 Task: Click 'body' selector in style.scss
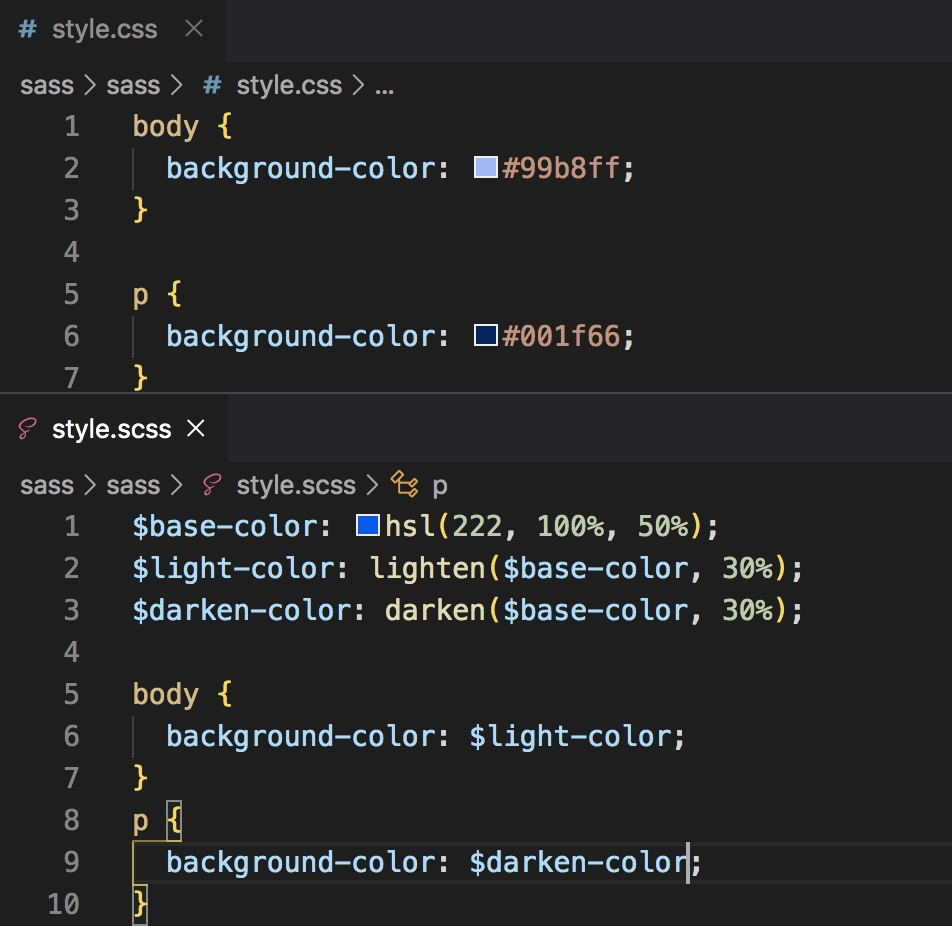pos(166,695)
